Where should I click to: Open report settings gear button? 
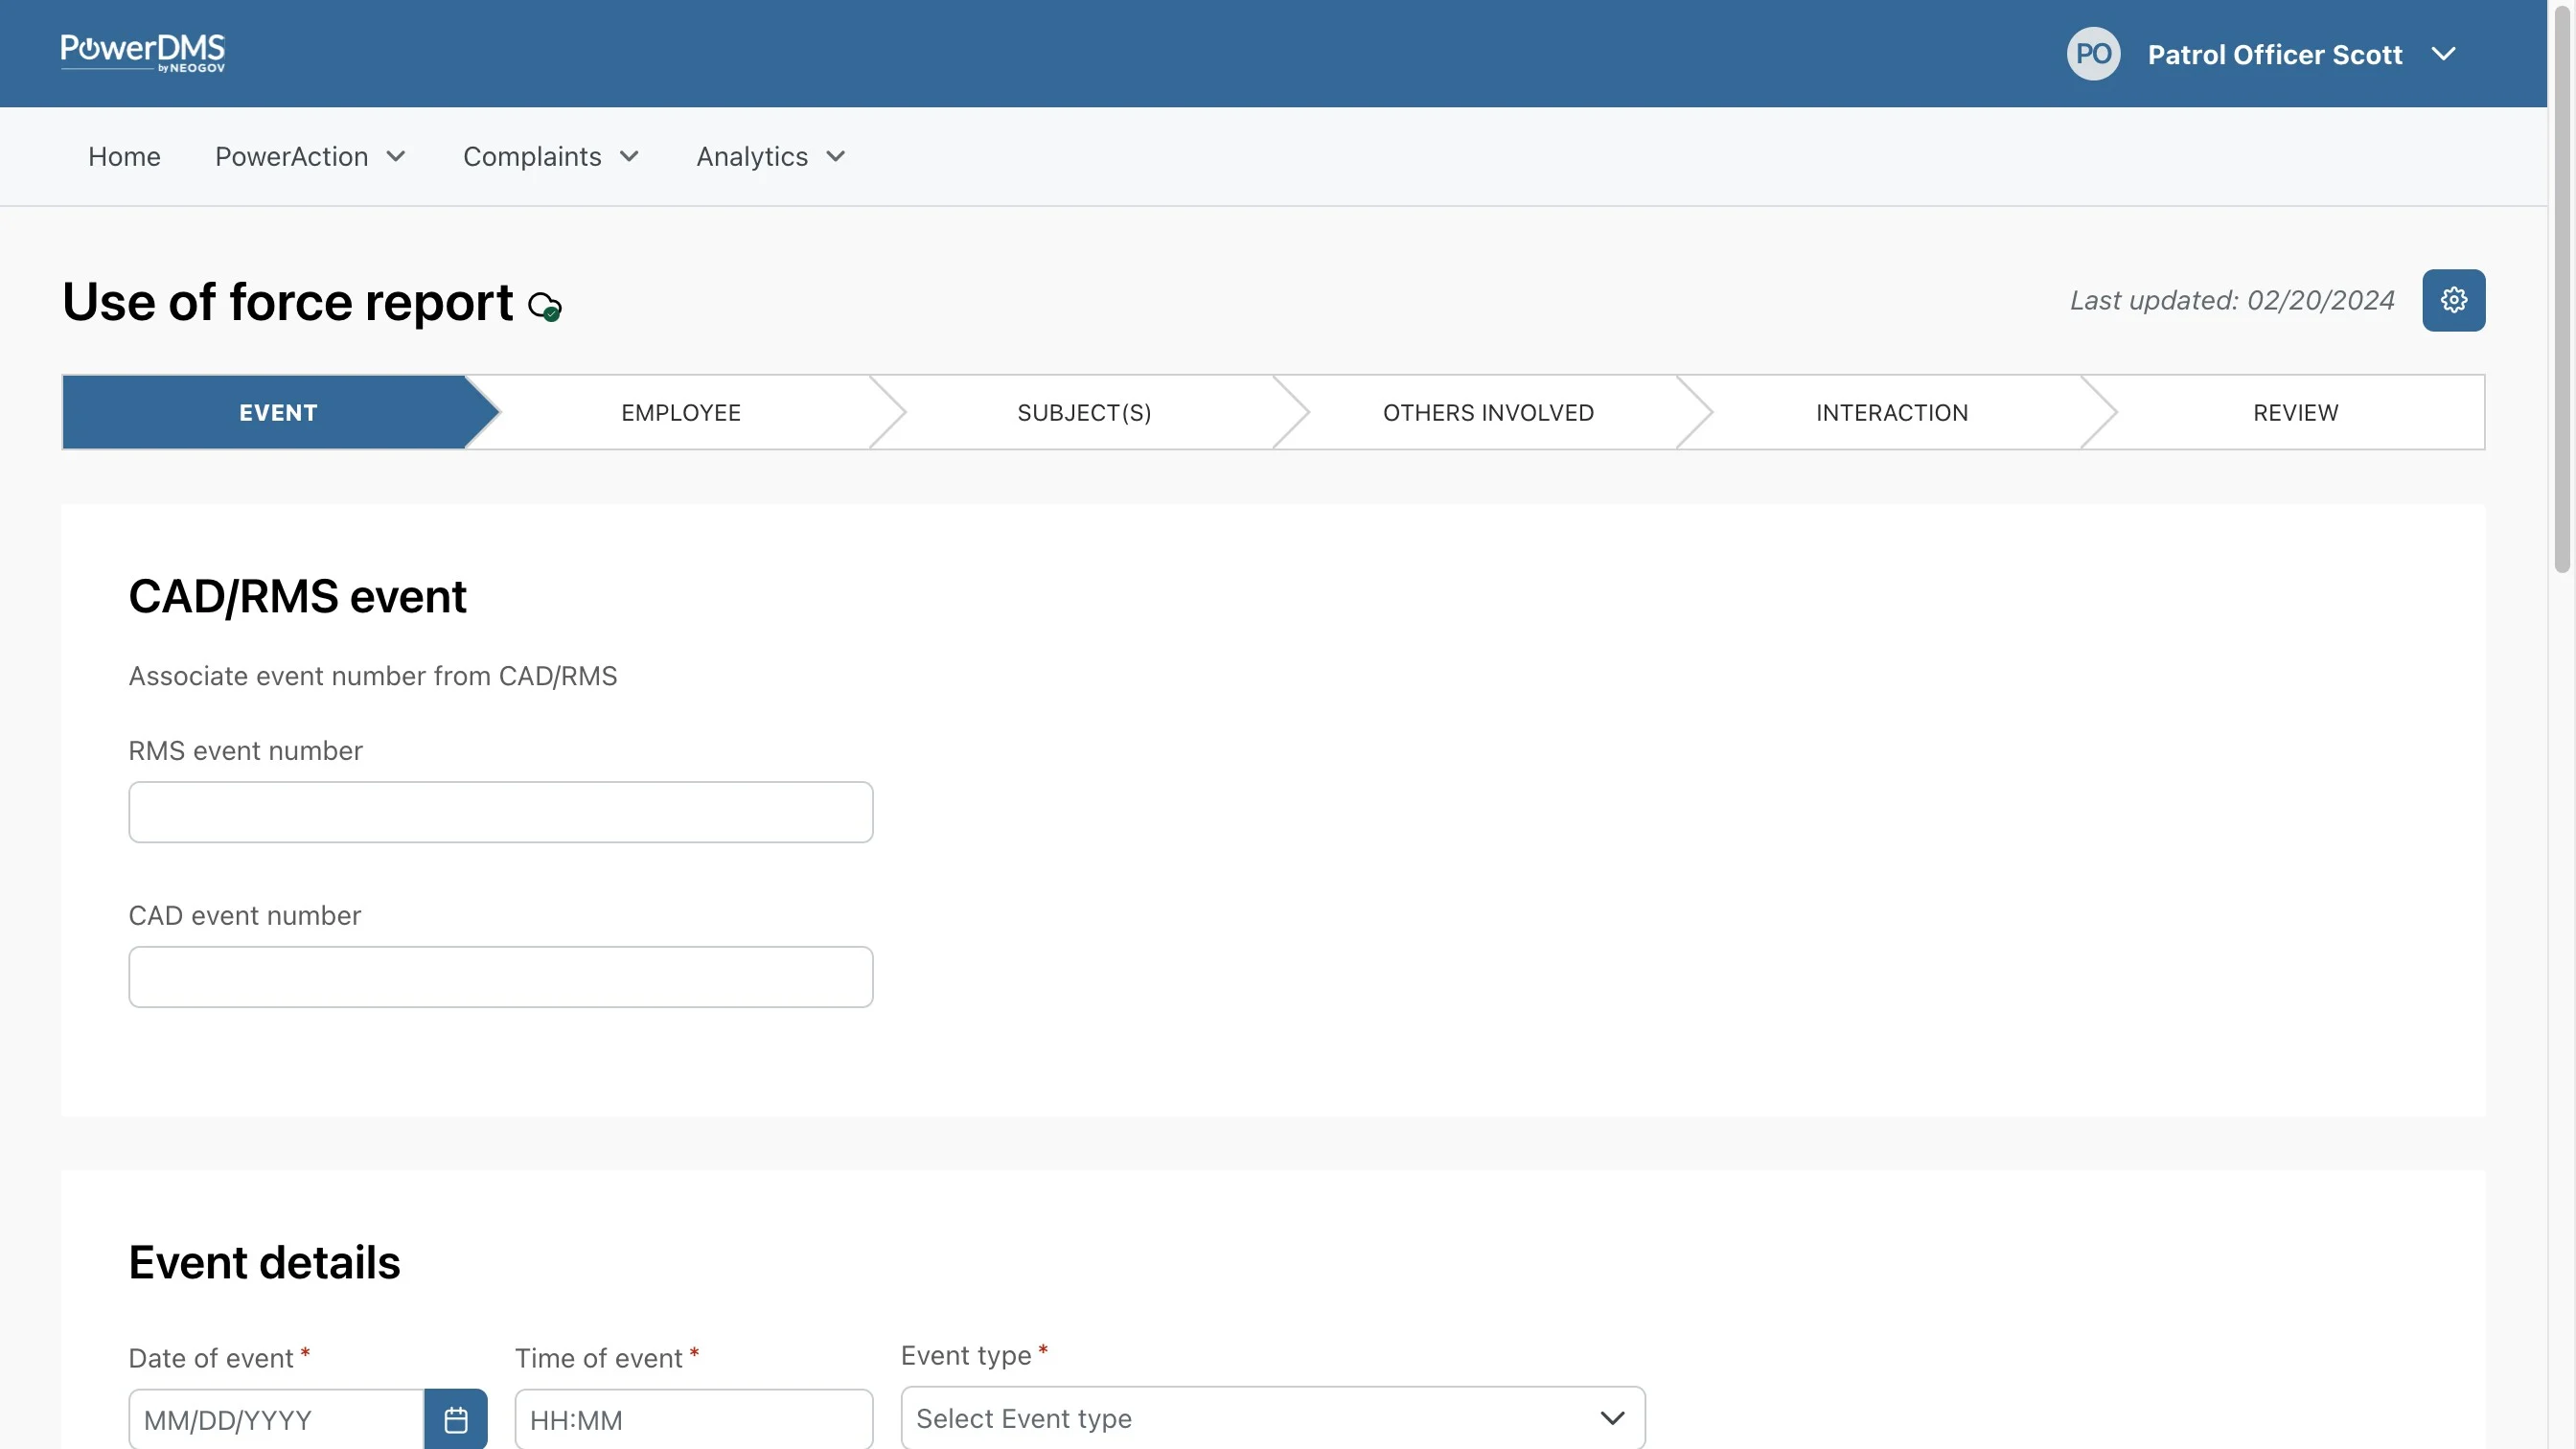point(2453,300)
